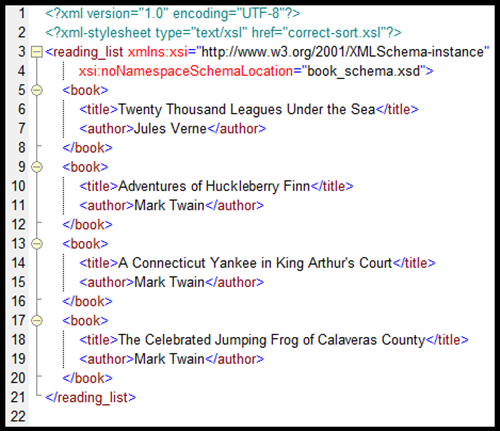The width and height of the screenshot is (500, 431).
Task: Click the closing book tag on line 16
Action: tap(87, 301)
